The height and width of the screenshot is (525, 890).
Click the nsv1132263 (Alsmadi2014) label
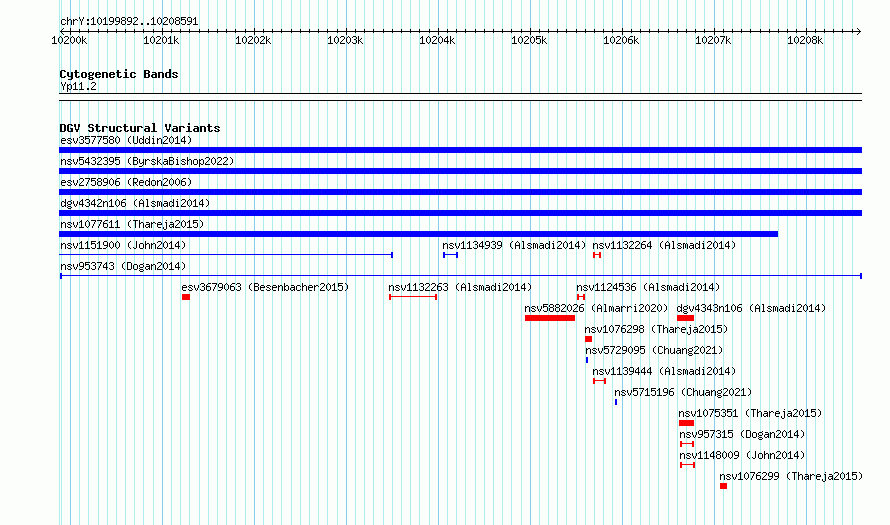click(460, 287)
